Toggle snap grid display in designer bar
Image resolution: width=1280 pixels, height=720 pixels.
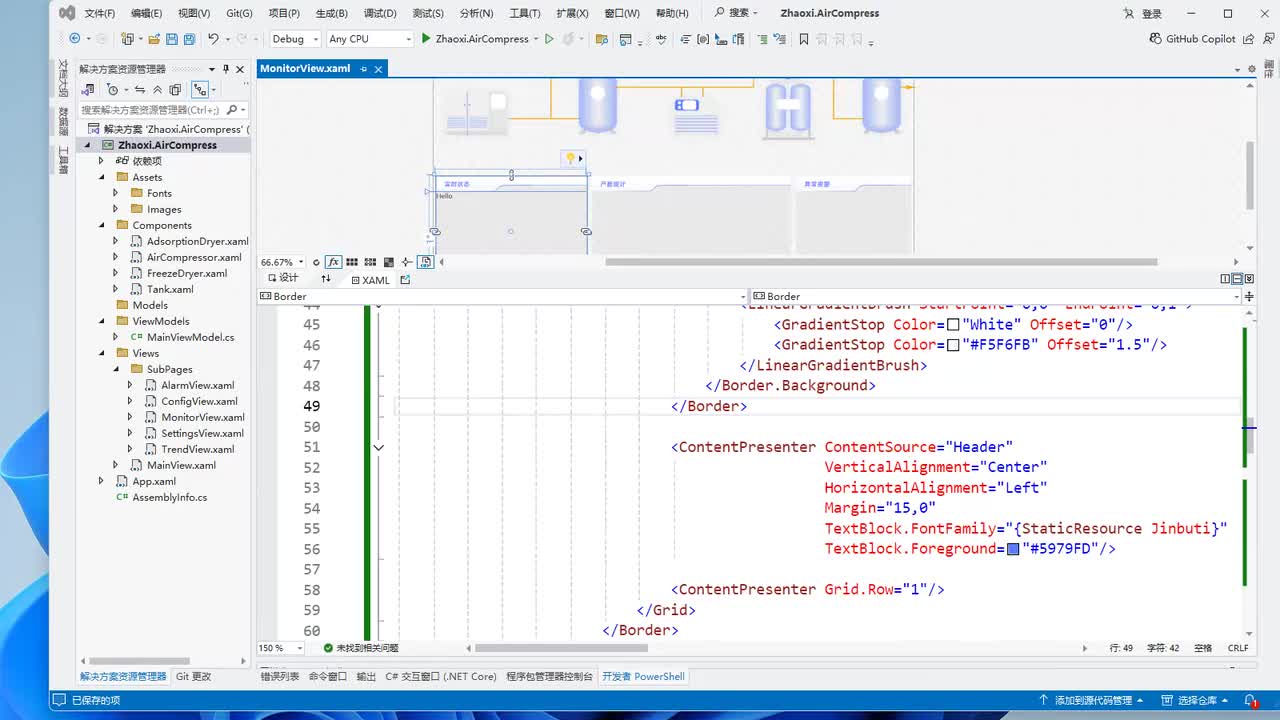tap(352, 262)
